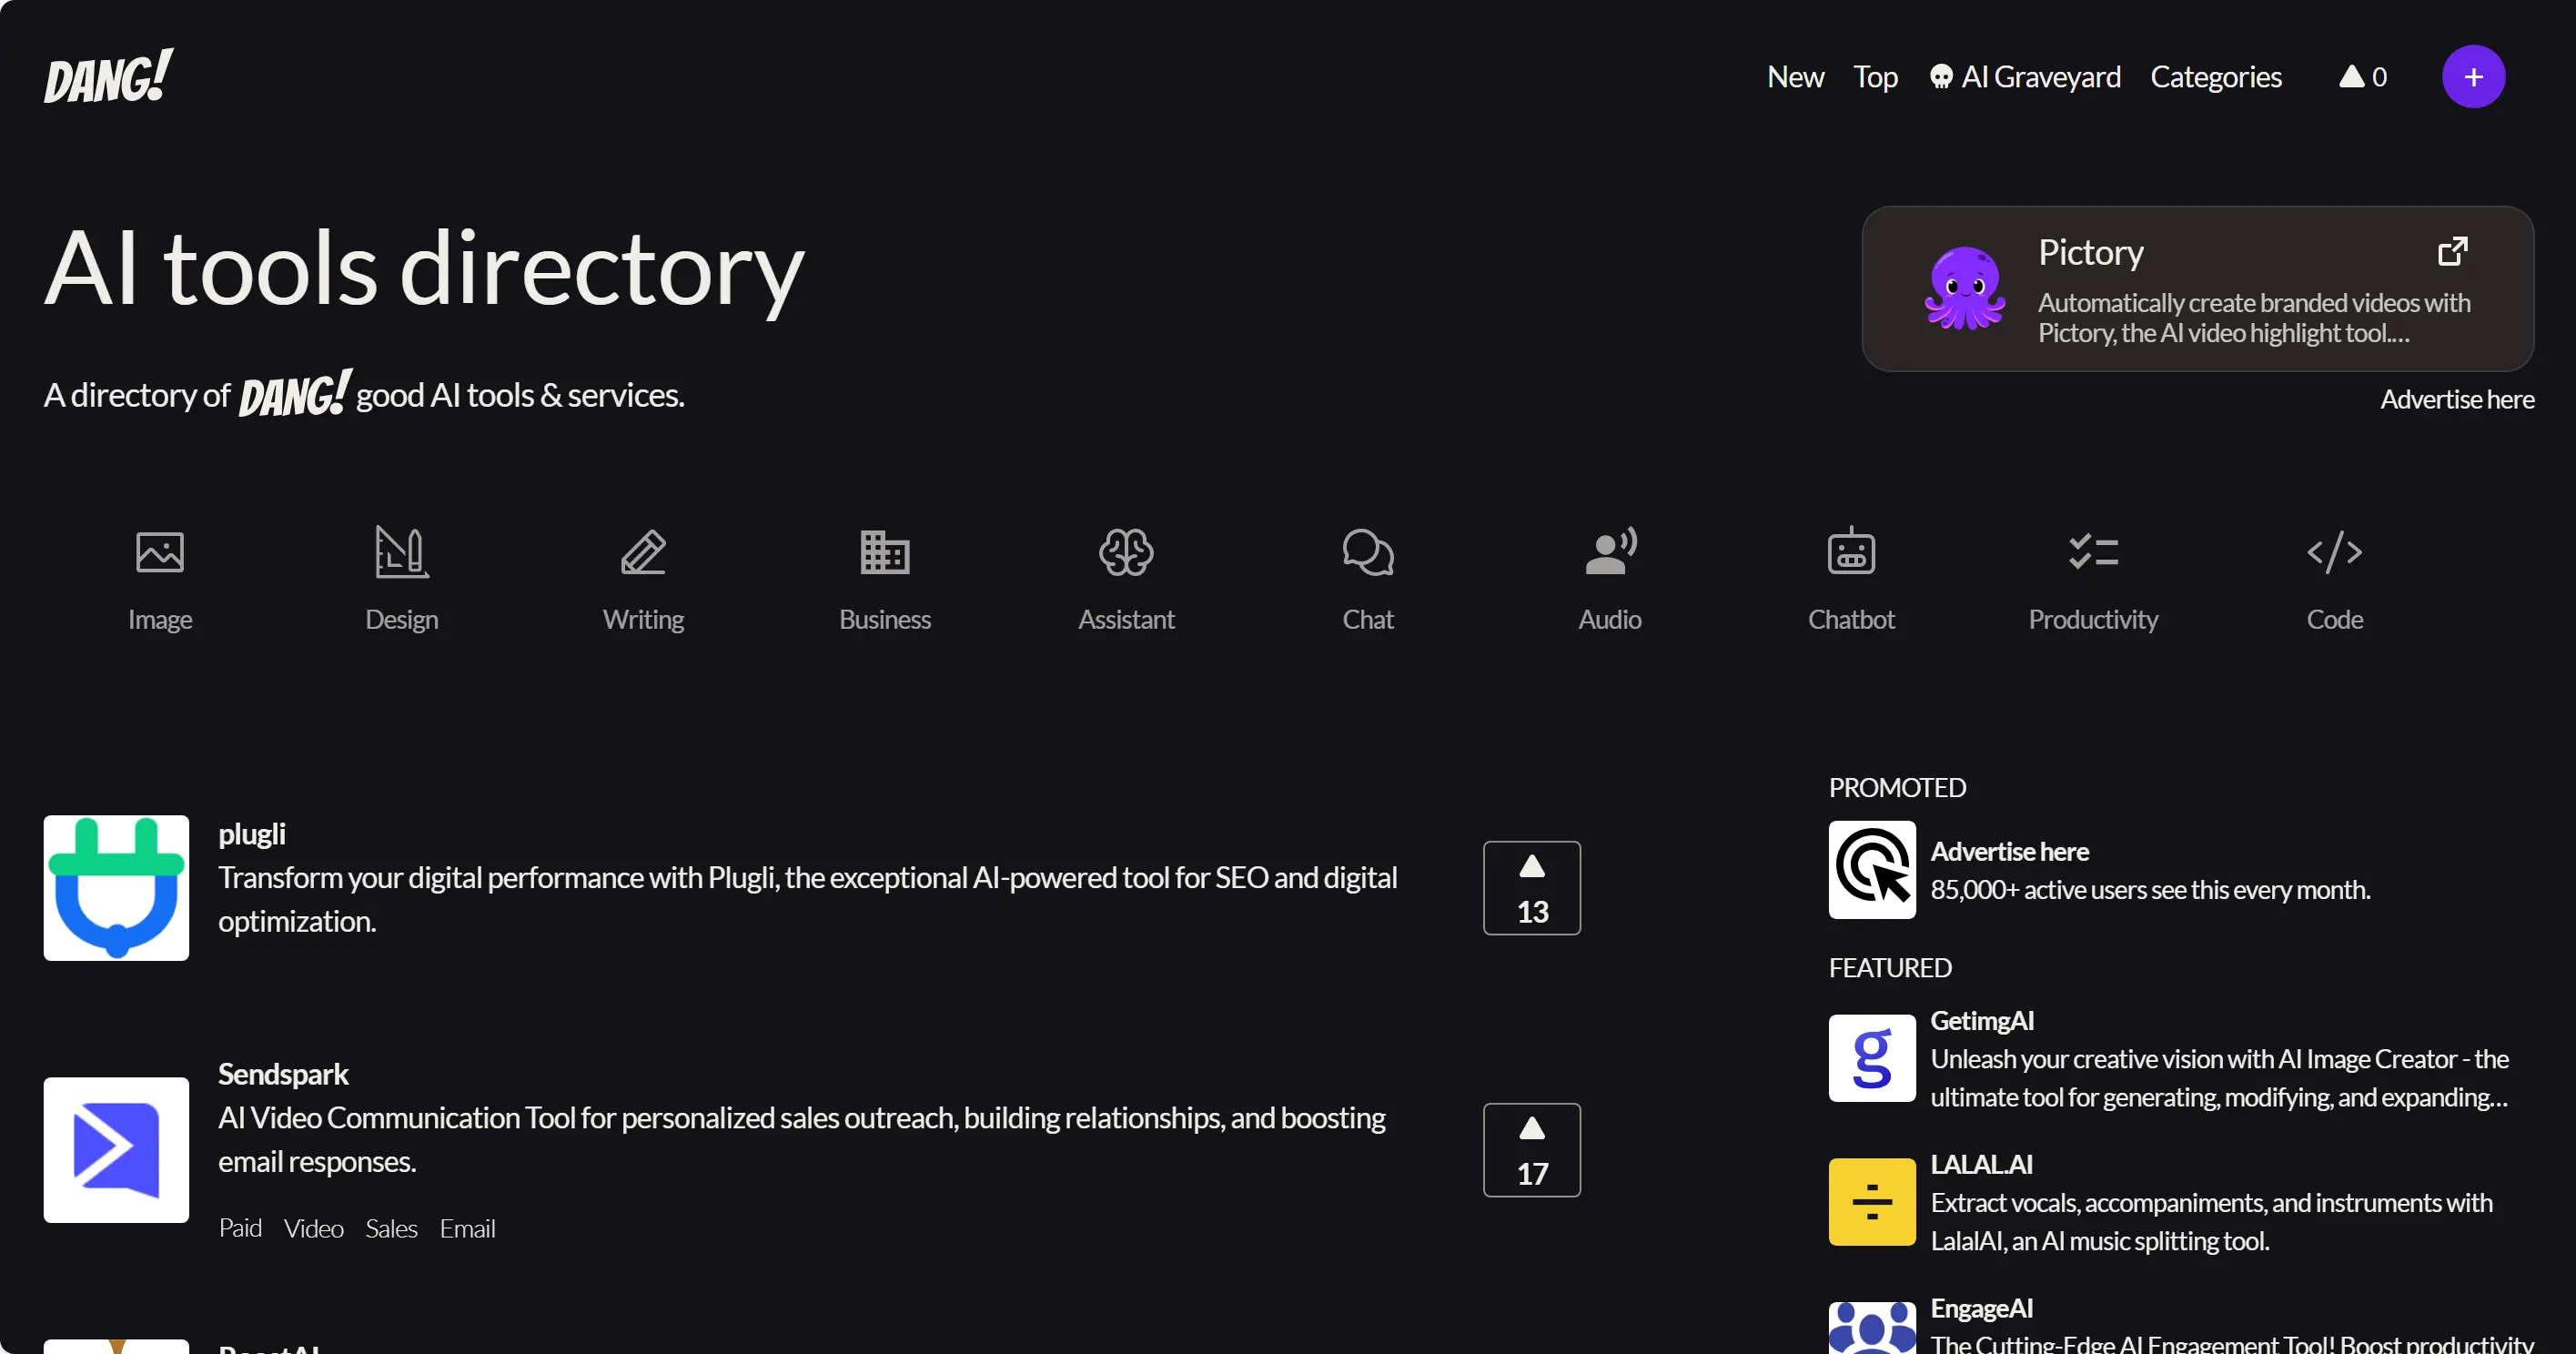Click '85,000+ active users' promo text

click(2150, 889)
